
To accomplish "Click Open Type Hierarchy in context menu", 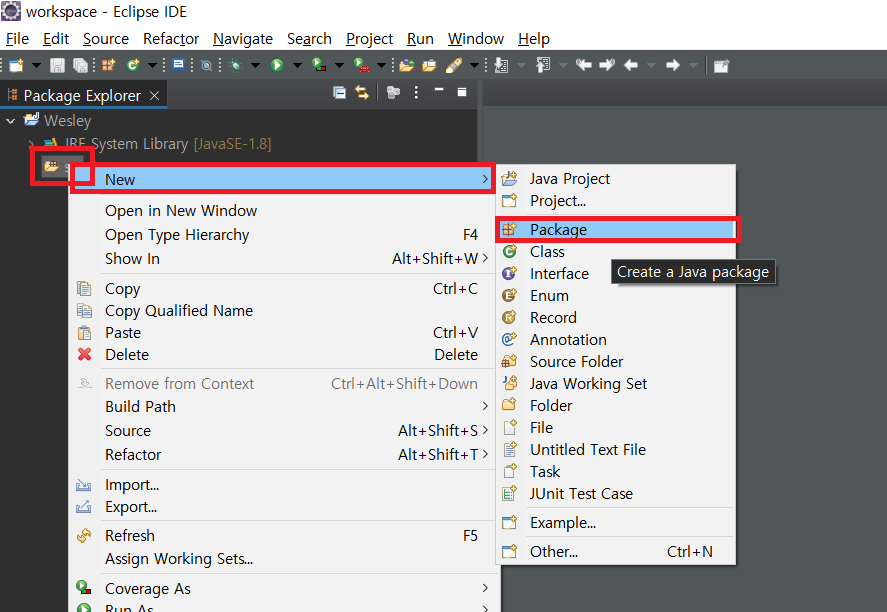I will pos(283,235).
